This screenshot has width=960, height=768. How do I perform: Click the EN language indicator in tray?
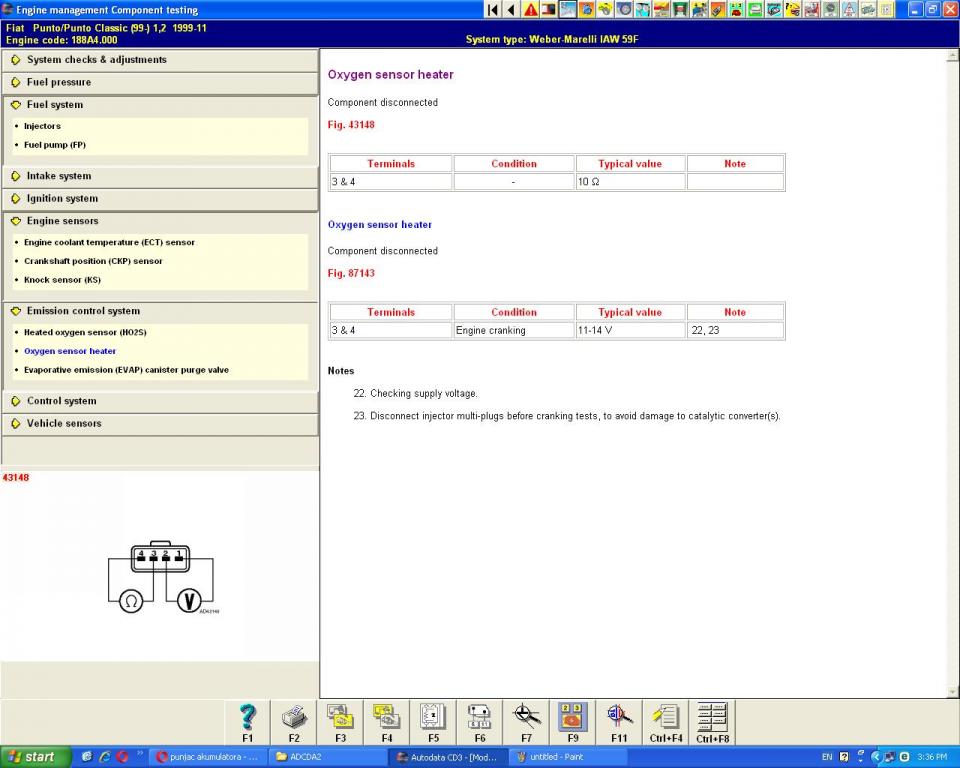(827, 757)
